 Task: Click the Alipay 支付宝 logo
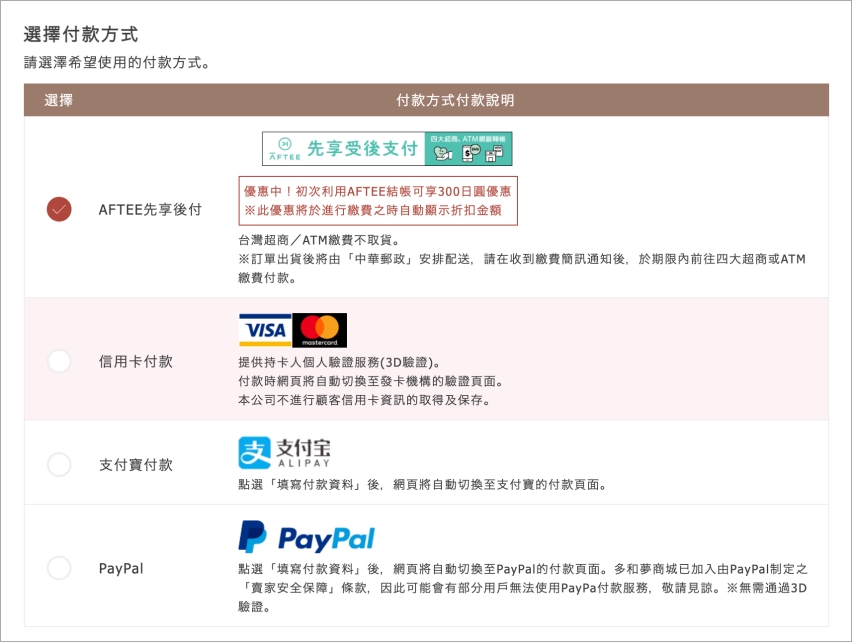point(284,453)
